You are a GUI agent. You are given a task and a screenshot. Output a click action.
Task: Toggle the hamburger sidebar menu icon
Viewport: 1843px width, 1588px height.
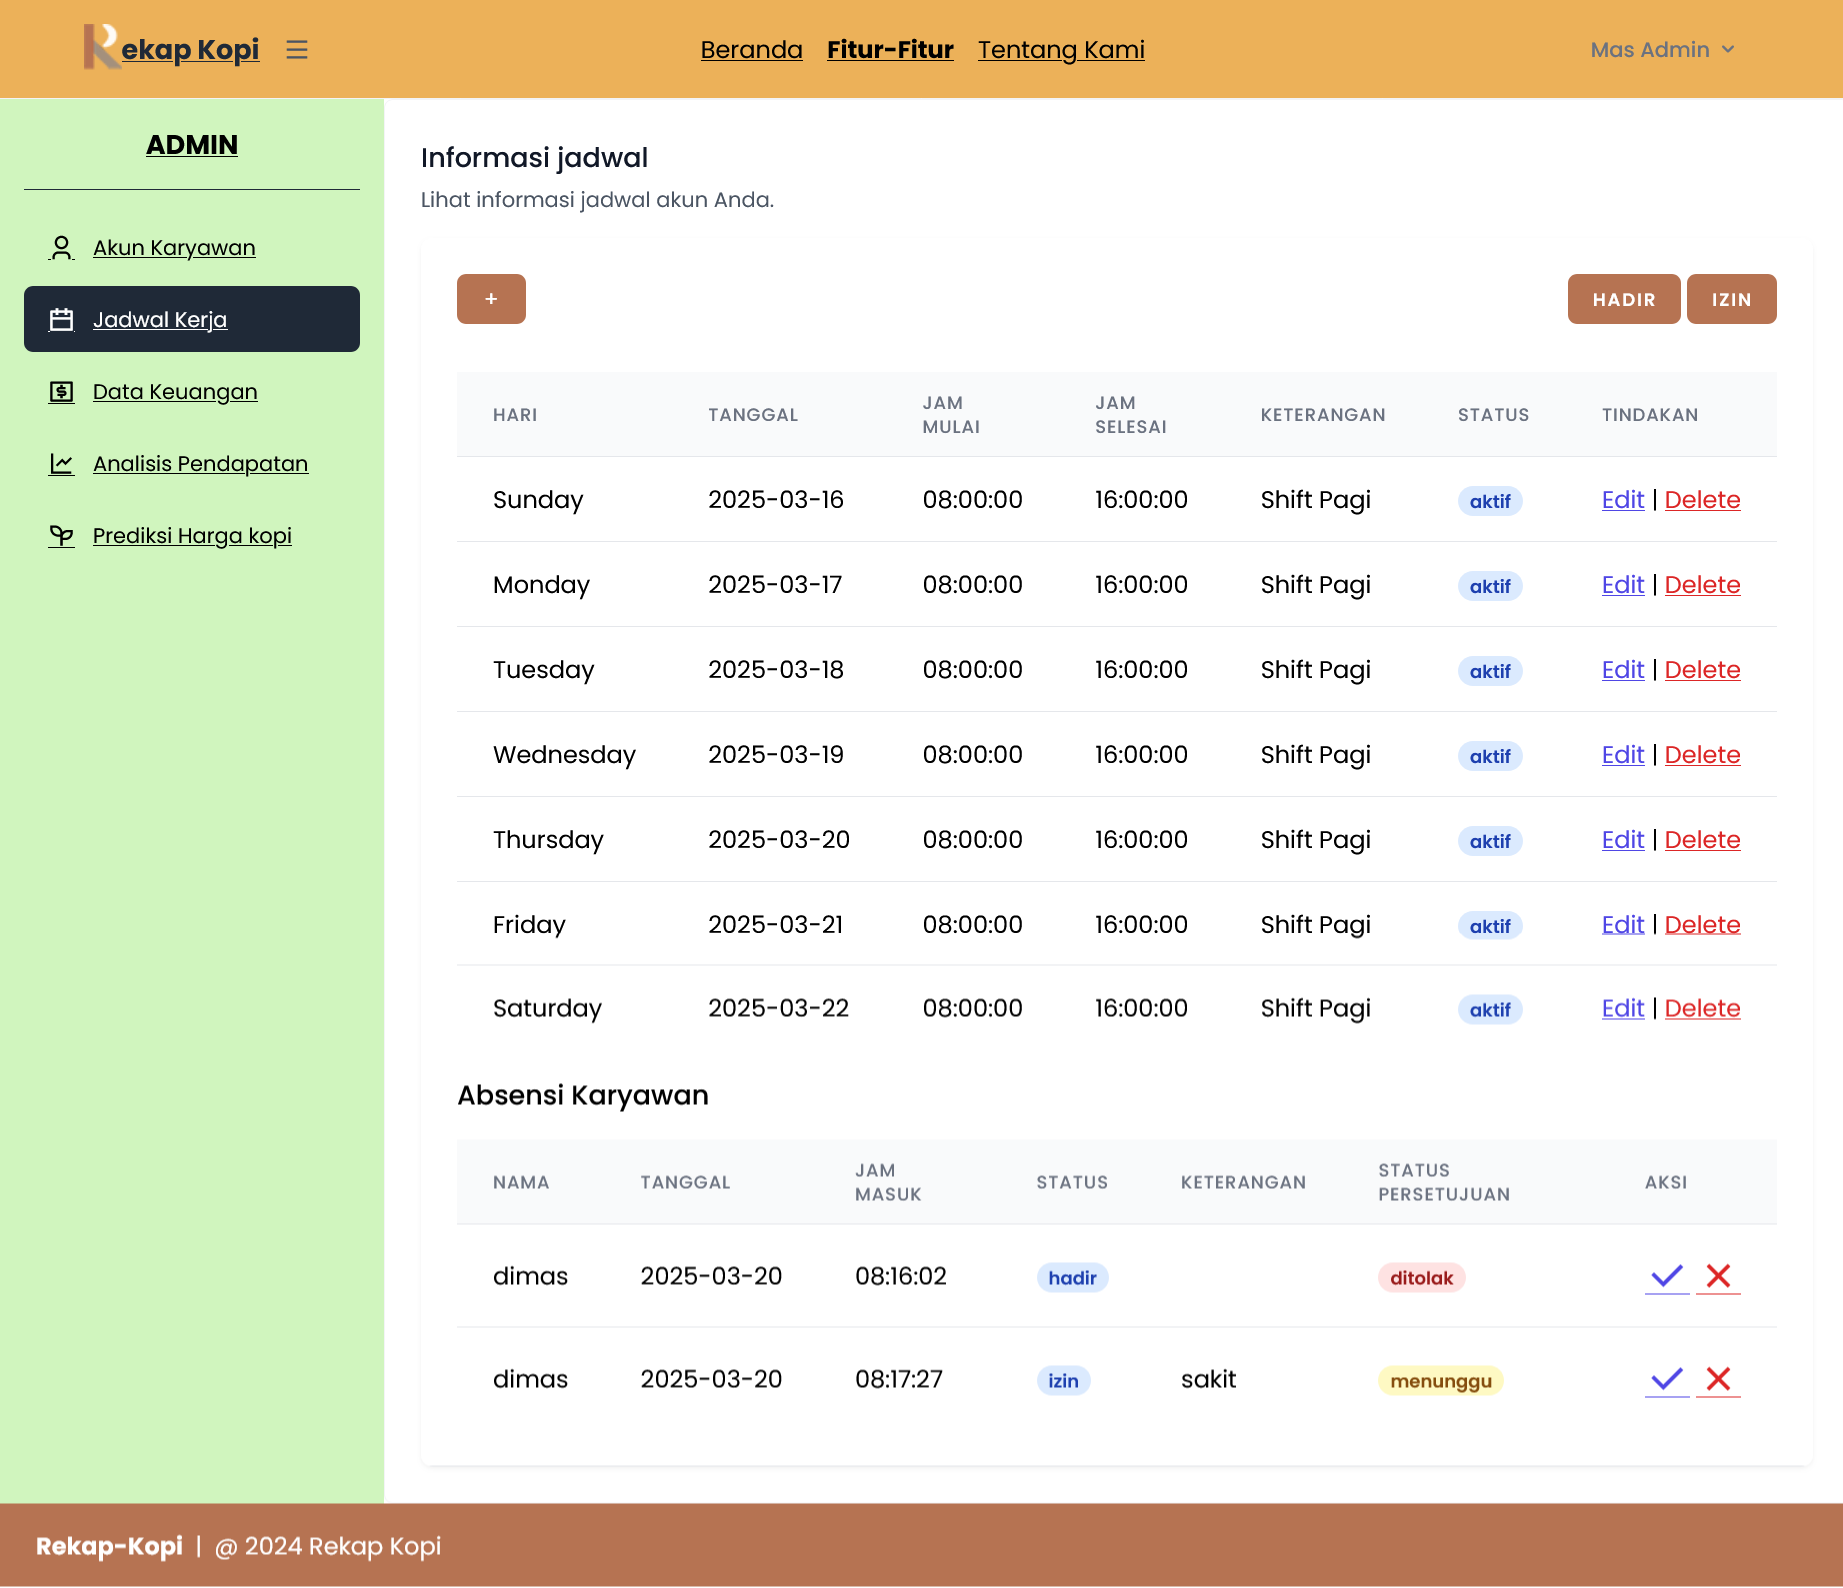(x=297, y=49)
